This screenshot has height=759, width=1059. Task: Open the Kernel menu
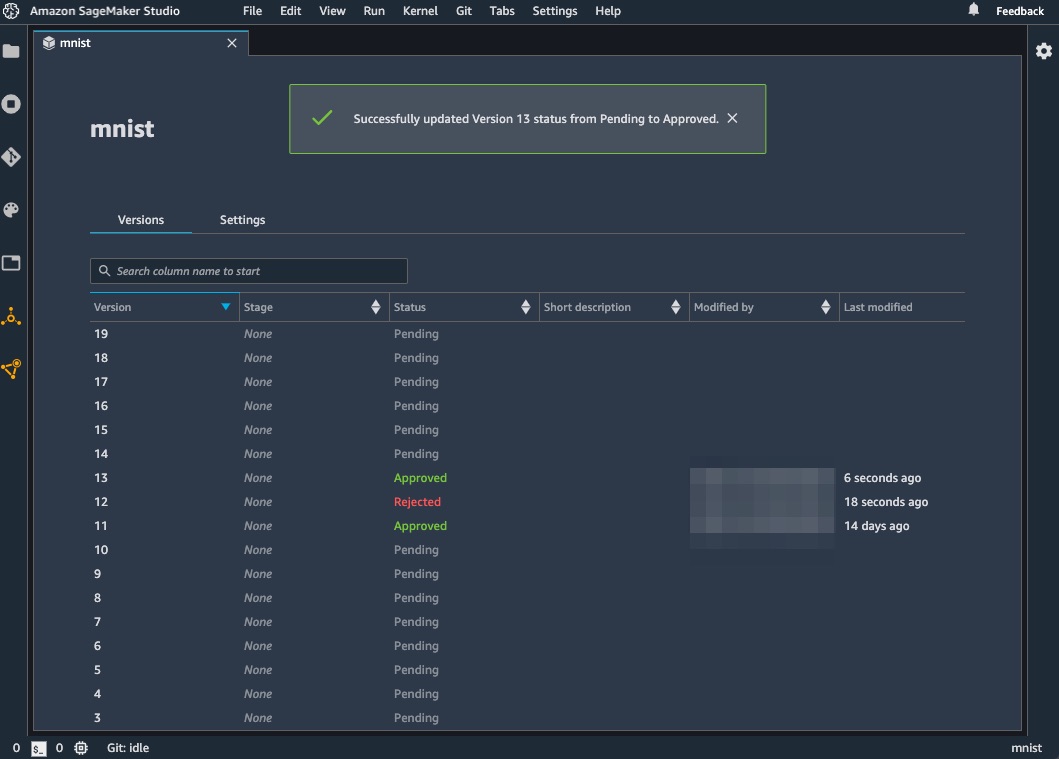[420, 11]
